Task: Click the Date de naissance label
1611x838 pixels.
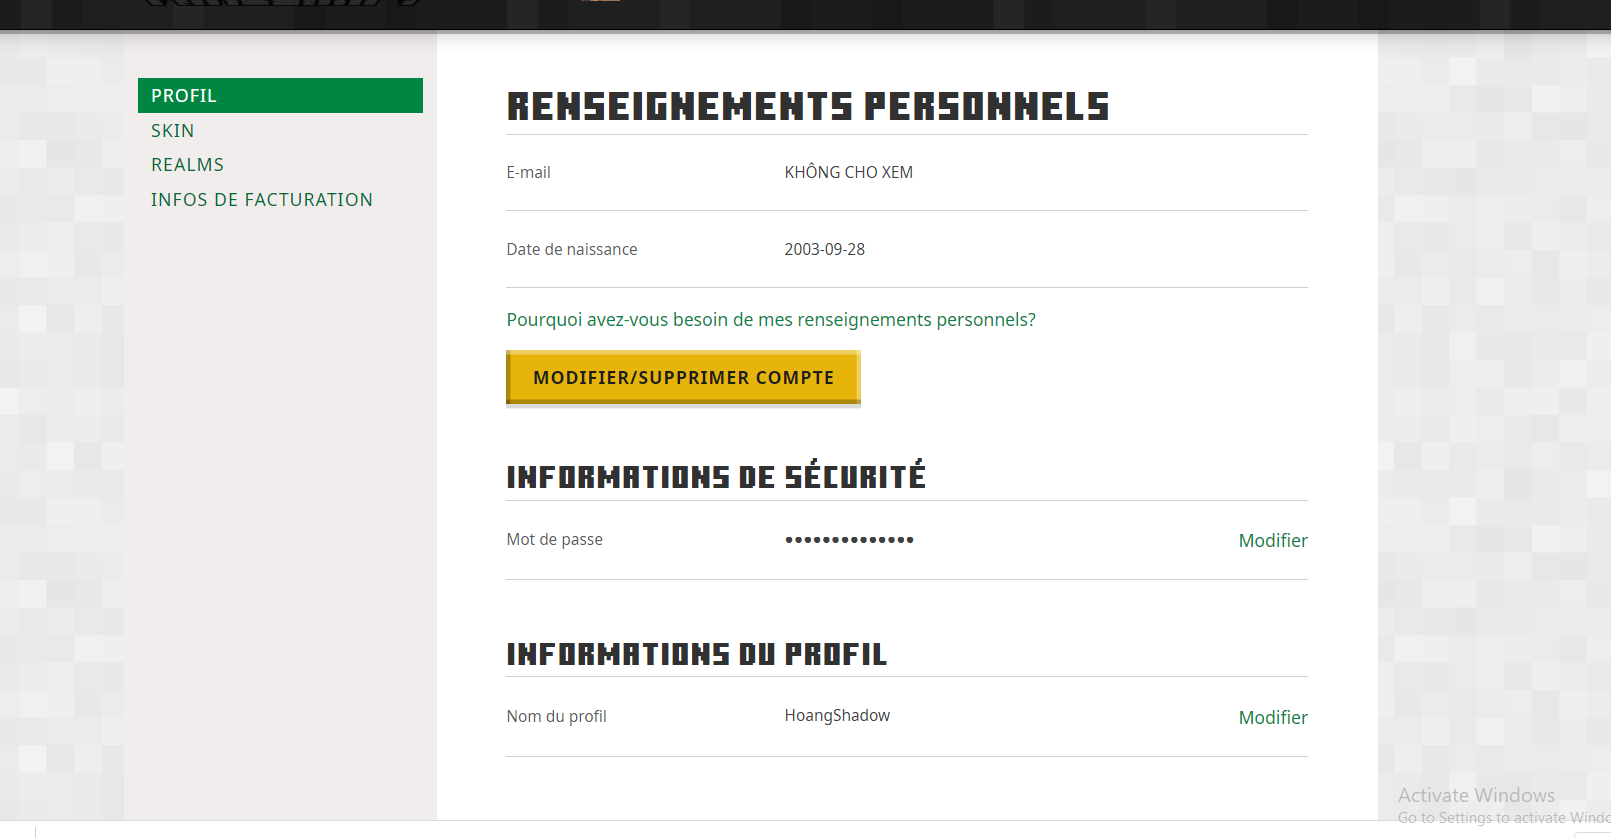Action: 572,249
